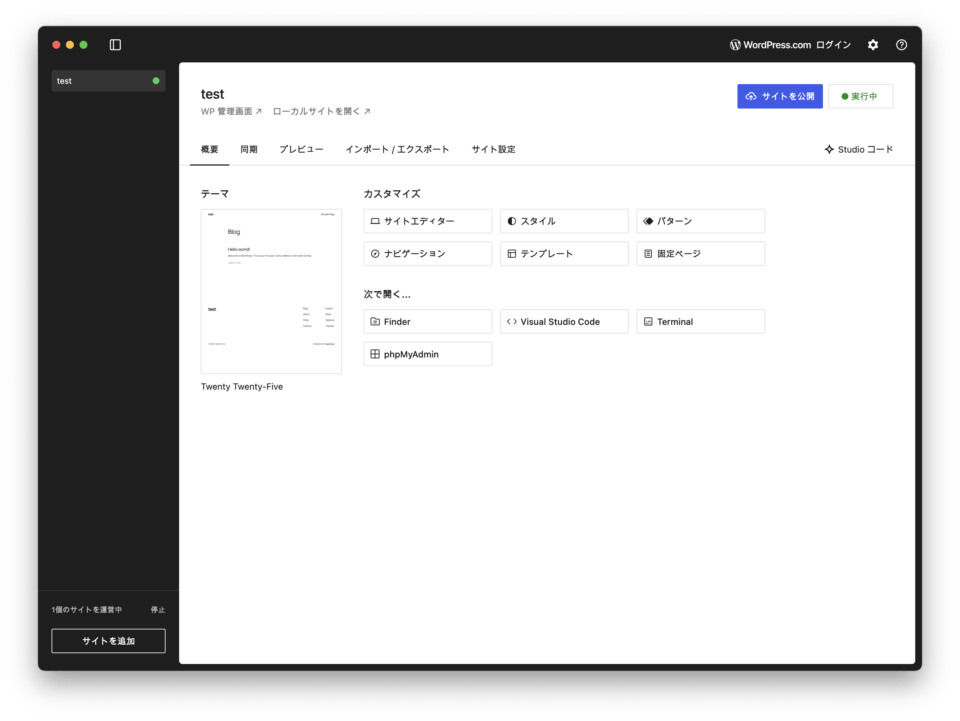This screenshot has width=960, height=721.
Task: Click the WordPress logo icon
Action: tap(735, 45)
